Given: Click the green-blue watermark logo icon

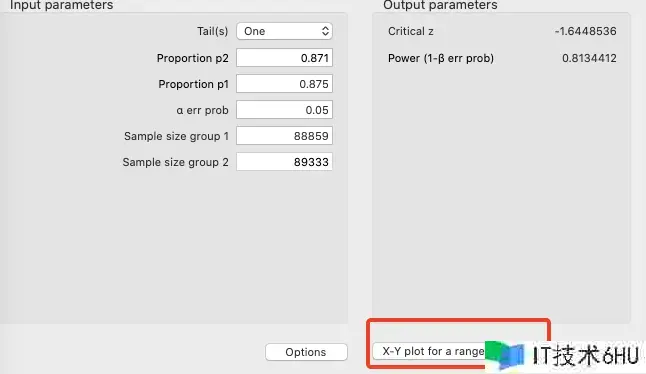Looking at the screenshot, I should pyautogui.click(x=505, y=355).
